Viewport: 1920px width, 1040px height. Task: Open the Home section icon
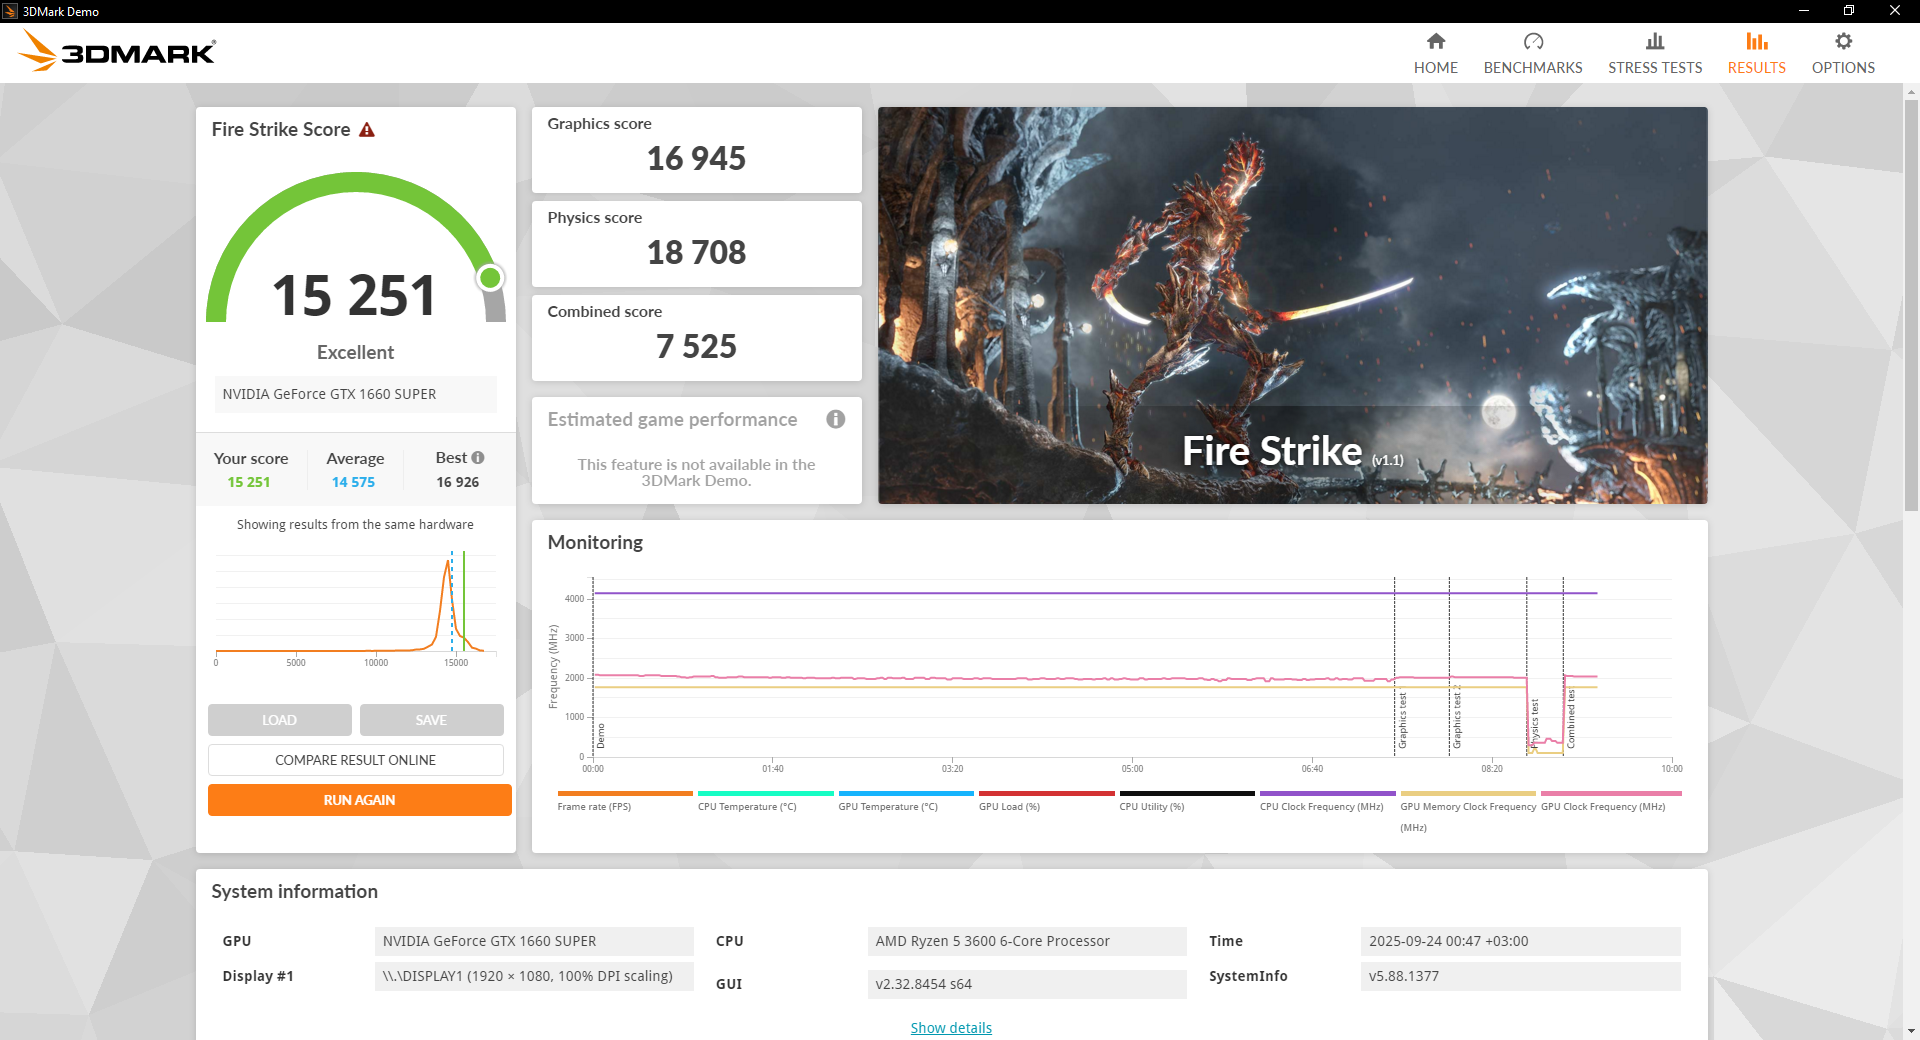point(1435,42)
